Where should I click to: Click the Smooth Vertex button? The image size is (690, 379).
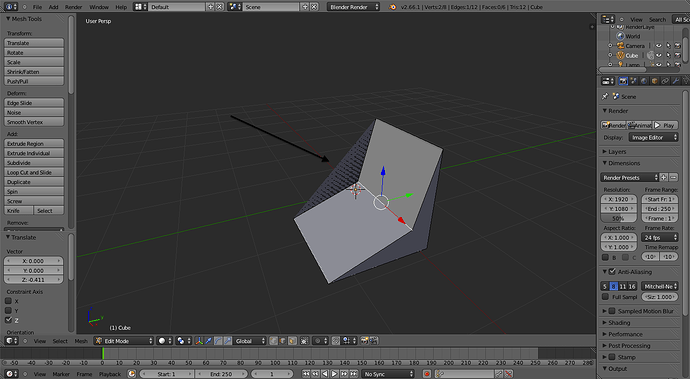(x=34, y=122)
